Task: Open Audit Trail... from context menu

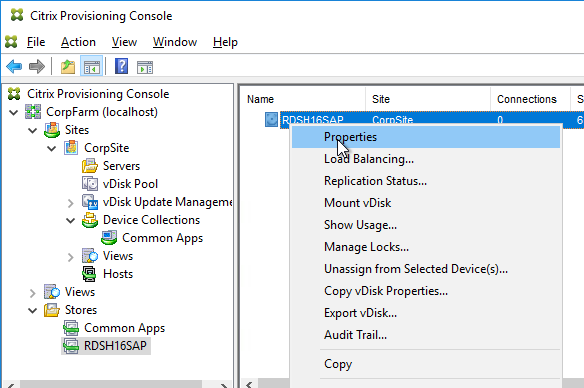Action: tap(426, 335)
